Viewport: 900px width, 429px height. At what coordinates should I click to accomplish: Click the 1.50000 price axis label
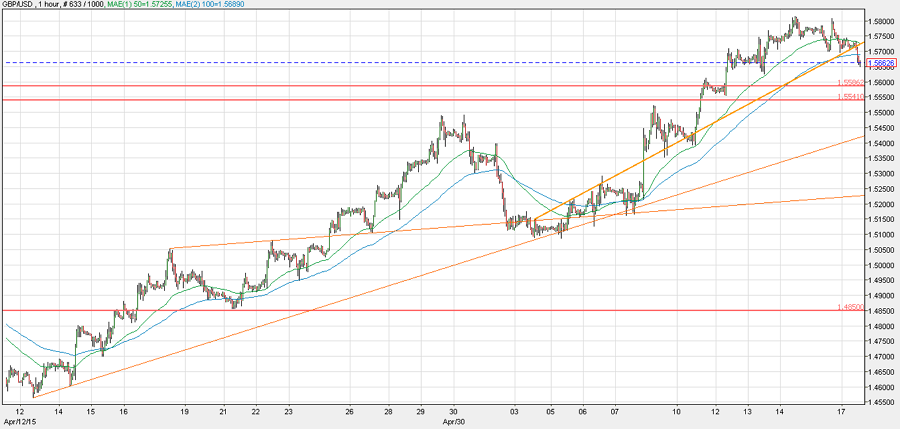coord(882,265)
